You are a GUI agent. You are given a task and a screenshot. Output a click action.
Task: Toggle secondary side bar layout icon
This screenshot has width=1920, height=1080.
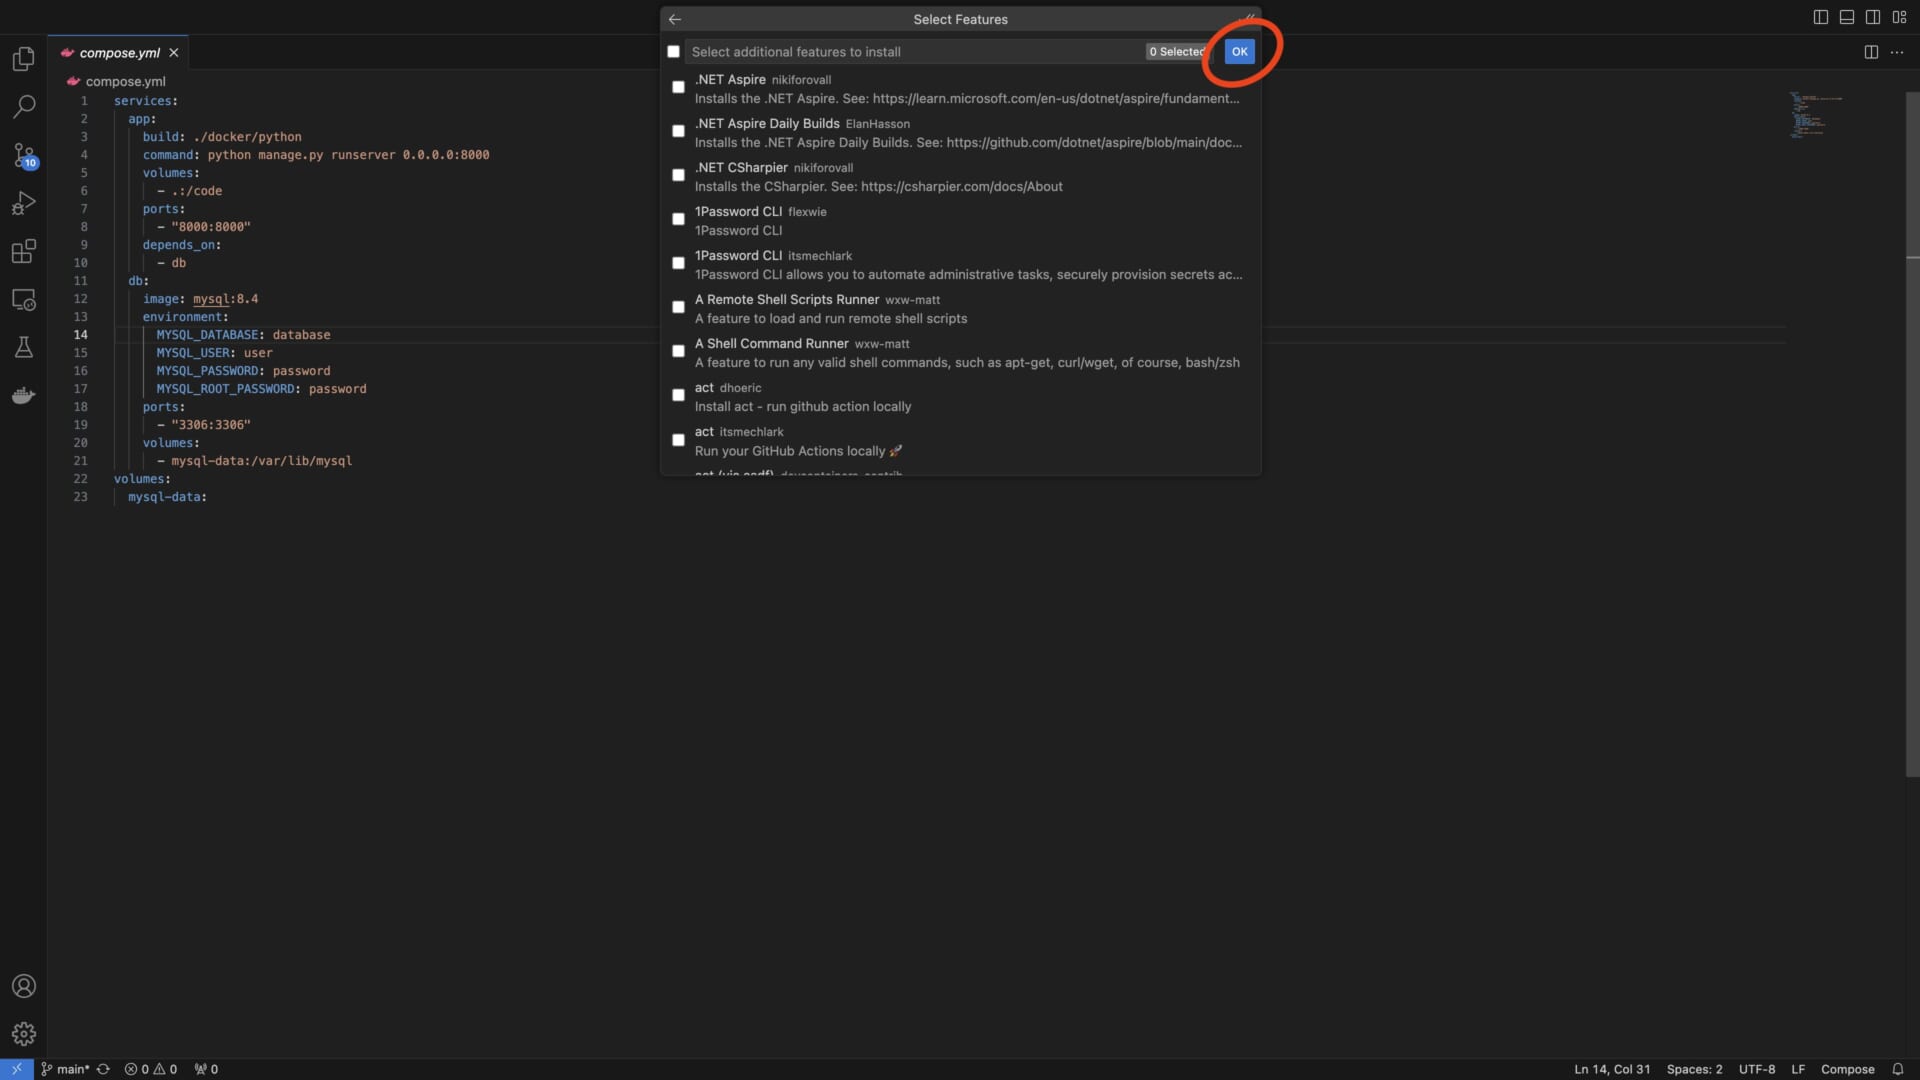click(x=1872, y=17)
